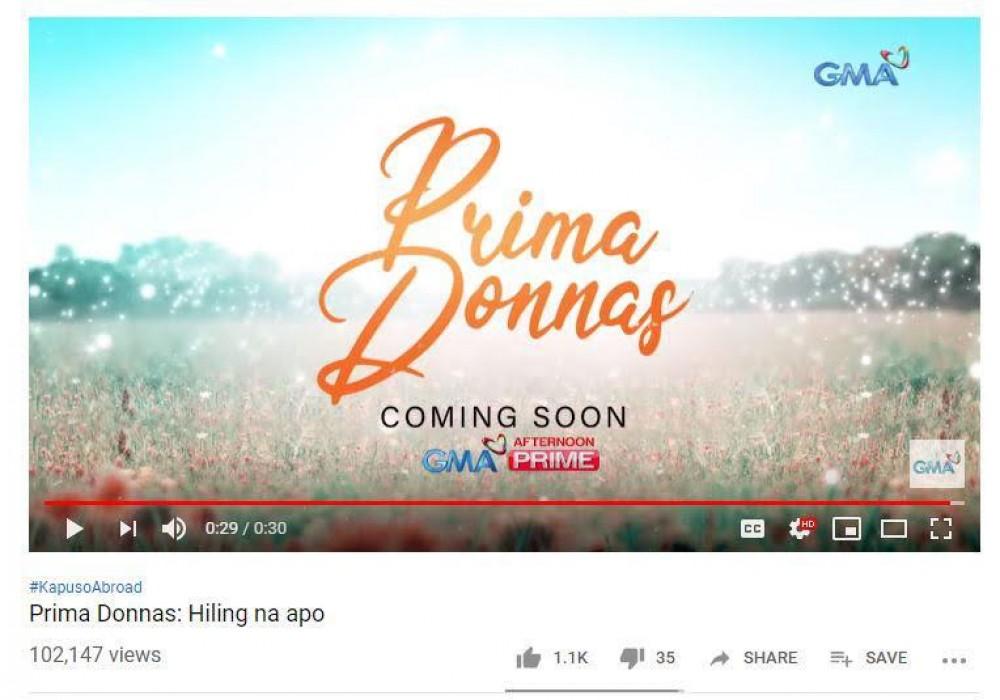Click the GMA channel watermark in video corner
The height and width of the screenshot is (700, 1000).
click(x=937, y=464)
